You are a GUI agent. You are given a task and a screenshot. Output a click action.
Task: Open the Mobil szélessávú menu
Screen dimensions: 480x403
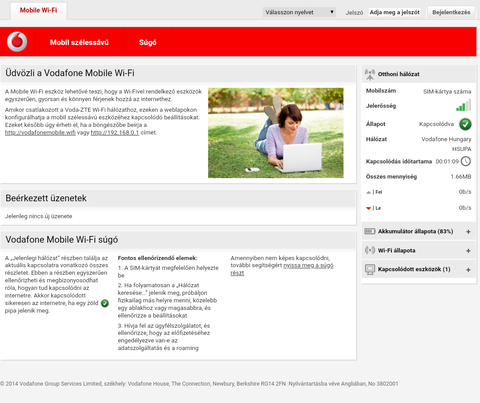pos(79,42)
